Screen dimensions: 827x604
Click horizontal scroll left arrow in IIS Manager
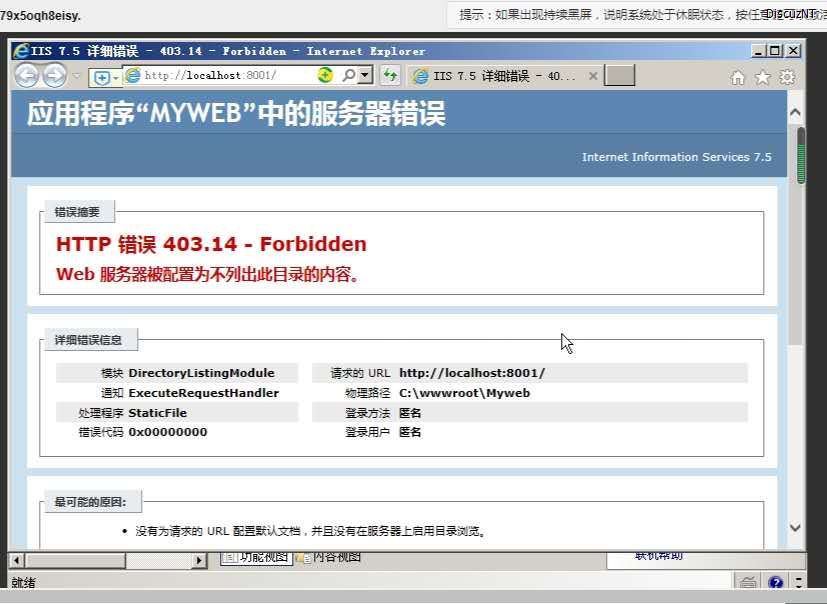[x=16, y=560]
